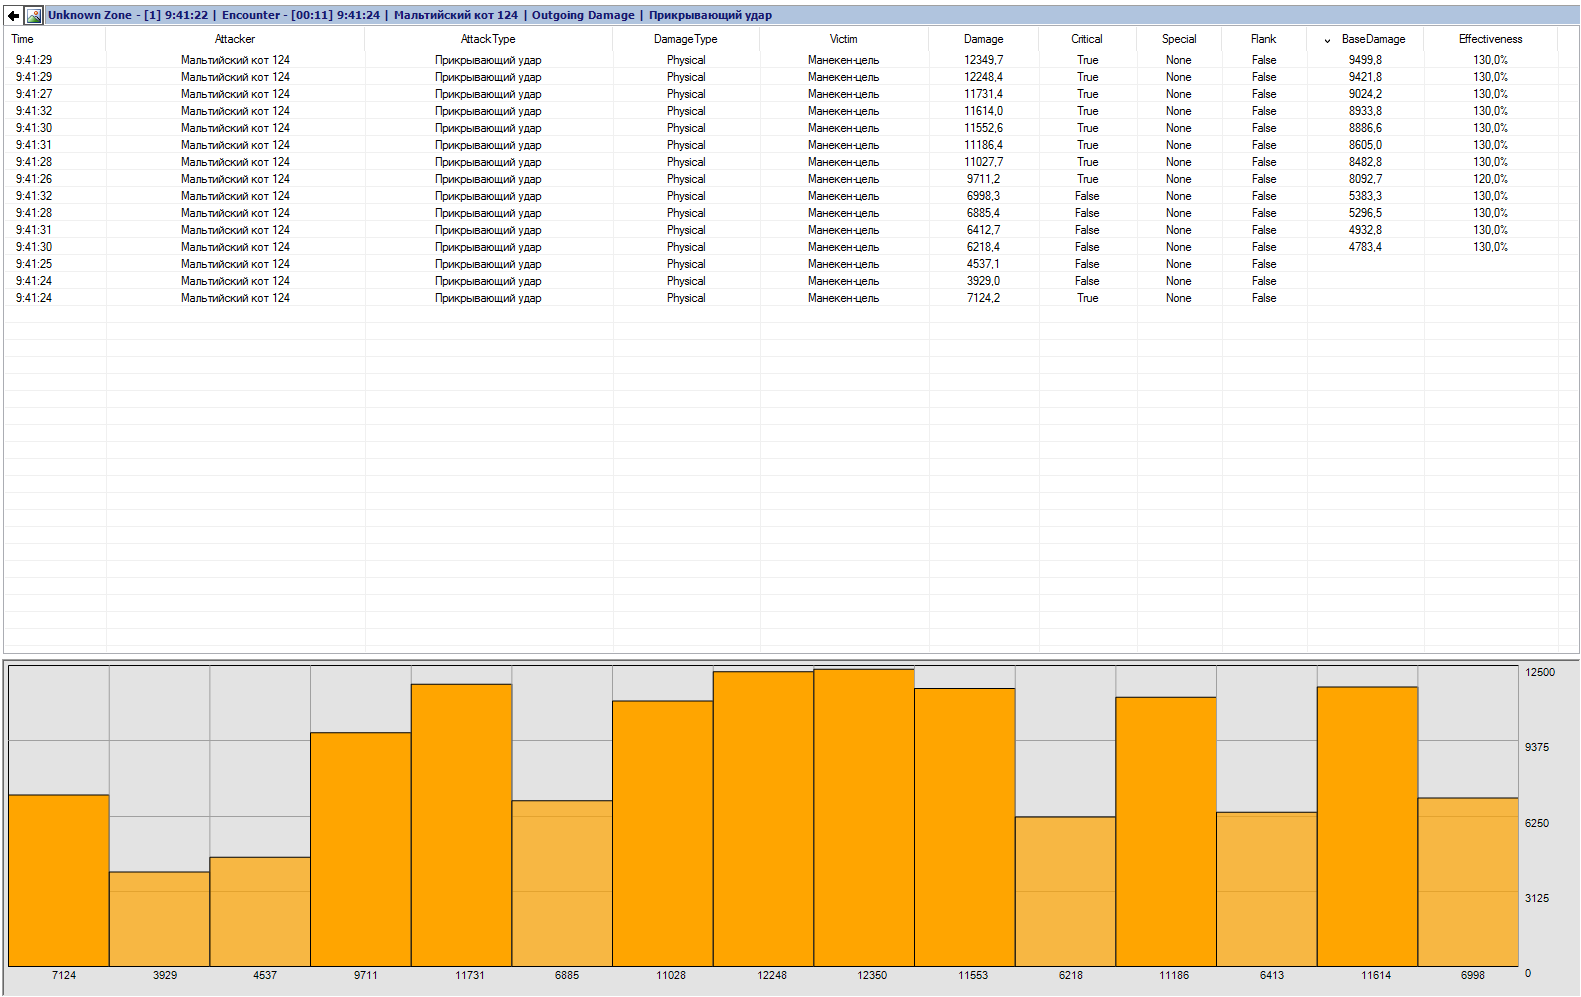Image resolution: width=1581 pixels, height=997 pixels.
Task: Sort by the Damage column header
Action: pos(983,39)
